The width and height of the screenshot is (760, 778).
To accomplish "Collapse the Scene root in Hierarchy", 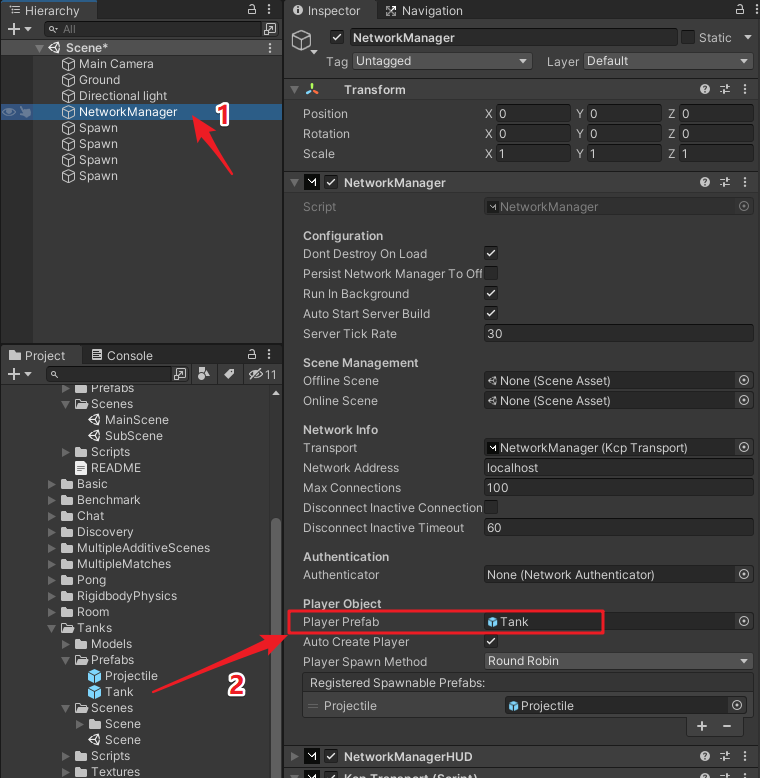I will (40, 48).
